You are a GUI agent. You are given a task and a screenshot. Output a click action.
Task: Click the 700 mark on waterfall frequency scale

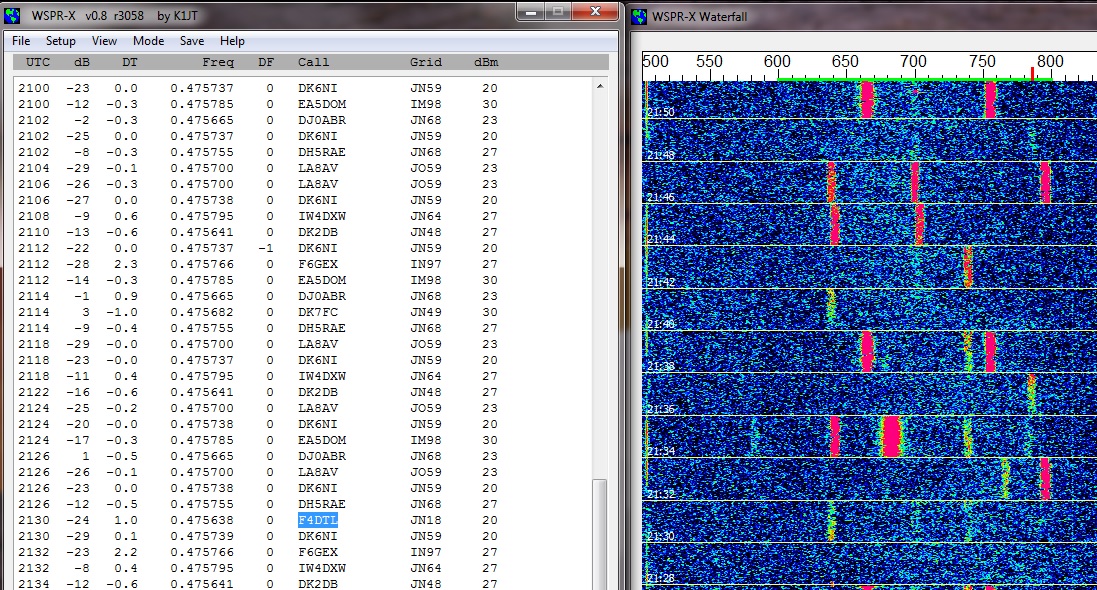[x=913, y=62]
